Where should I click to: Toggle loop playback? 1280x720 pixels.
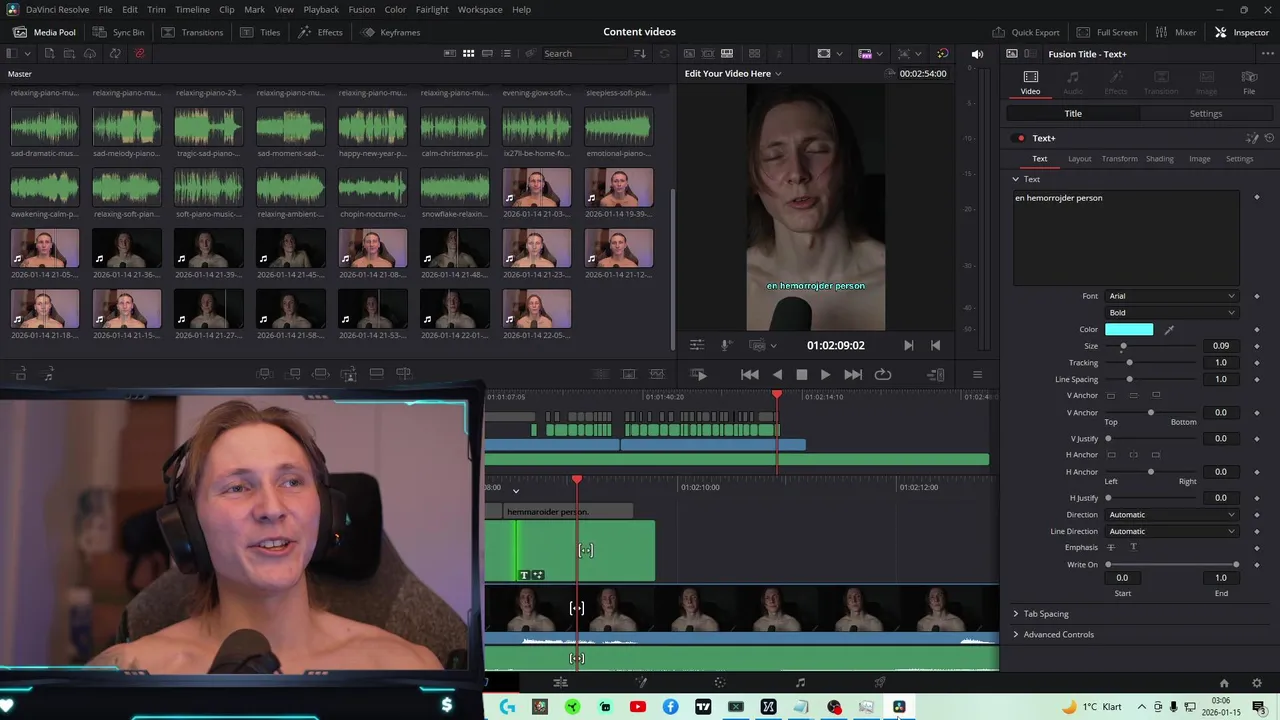pos(882,374)
